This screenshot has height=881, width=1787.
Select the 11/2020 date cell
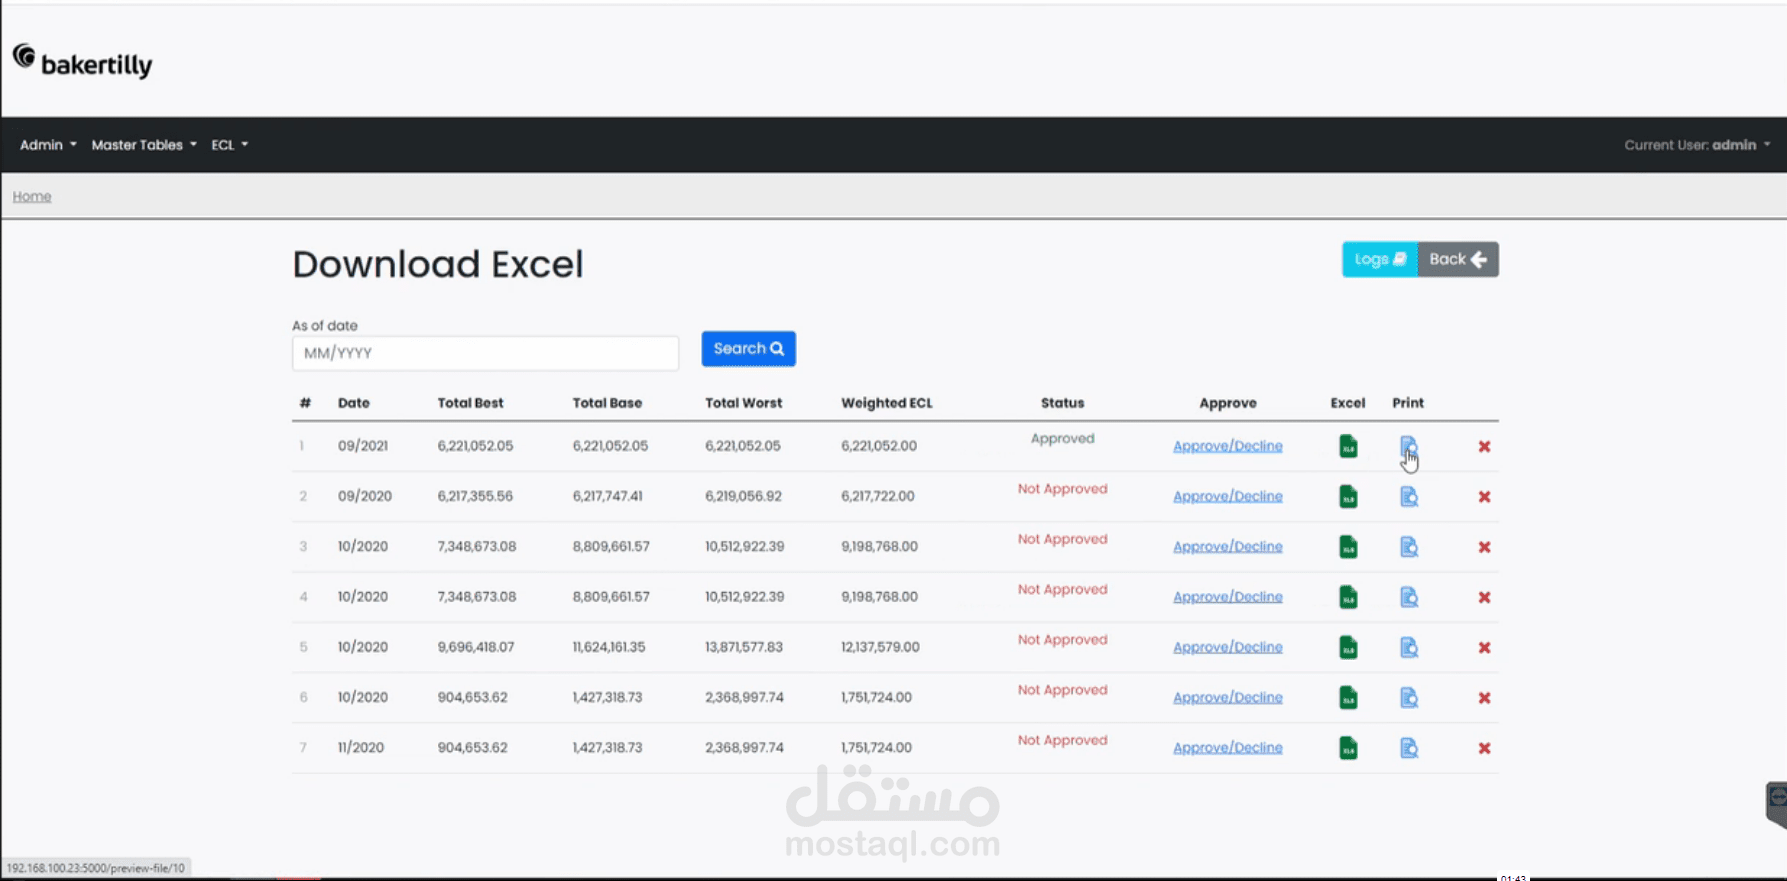tap(361, 747)
